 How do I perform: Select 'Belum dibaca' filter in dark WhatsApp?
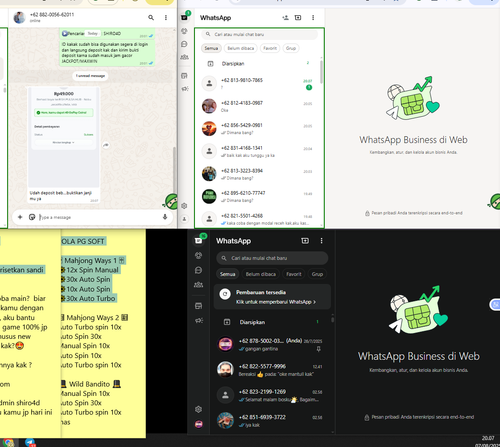pyautogui.click(x=261, y=274)
